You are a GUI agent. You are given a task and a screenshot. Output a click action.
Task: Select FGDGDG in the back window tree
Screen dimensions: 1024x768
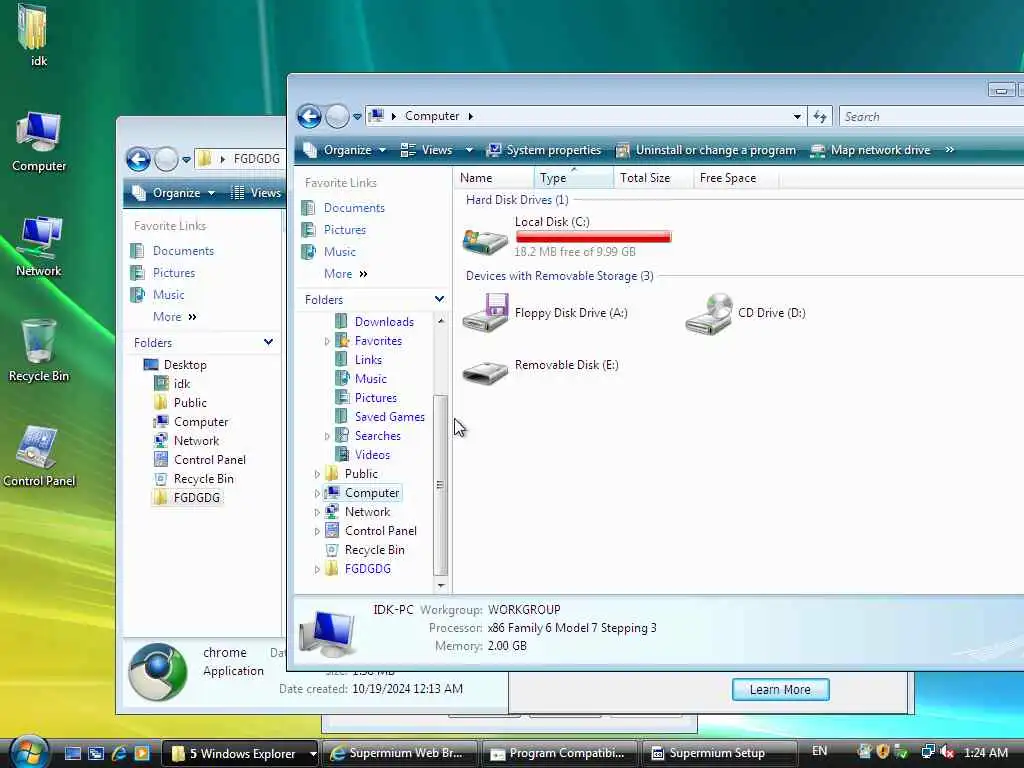click(196, 498)
